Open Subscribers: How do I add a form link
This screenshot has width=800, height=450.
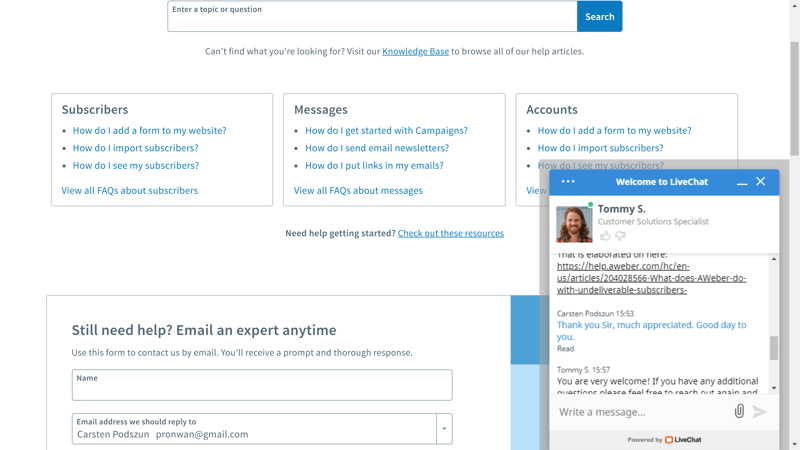point(149,131)
